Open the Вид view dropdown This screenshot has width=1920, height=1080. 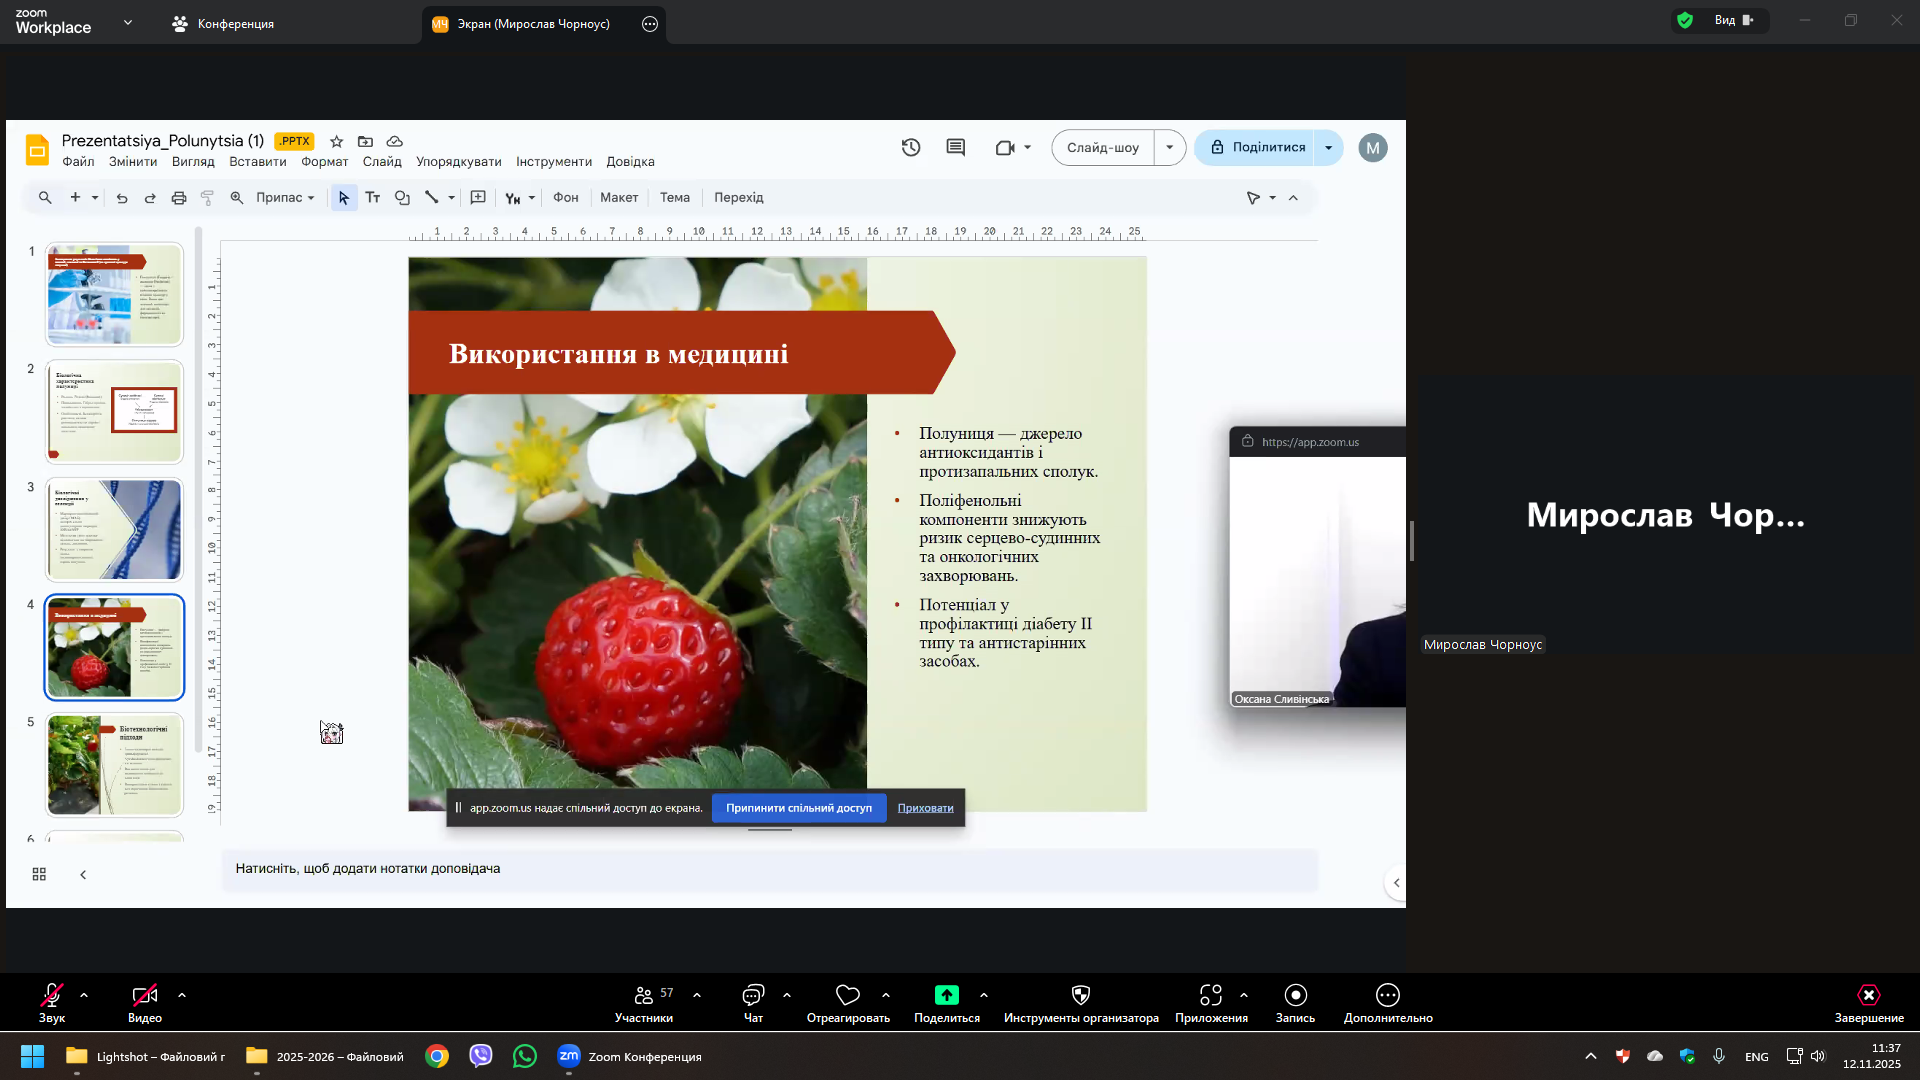[x=1734, y=20]
